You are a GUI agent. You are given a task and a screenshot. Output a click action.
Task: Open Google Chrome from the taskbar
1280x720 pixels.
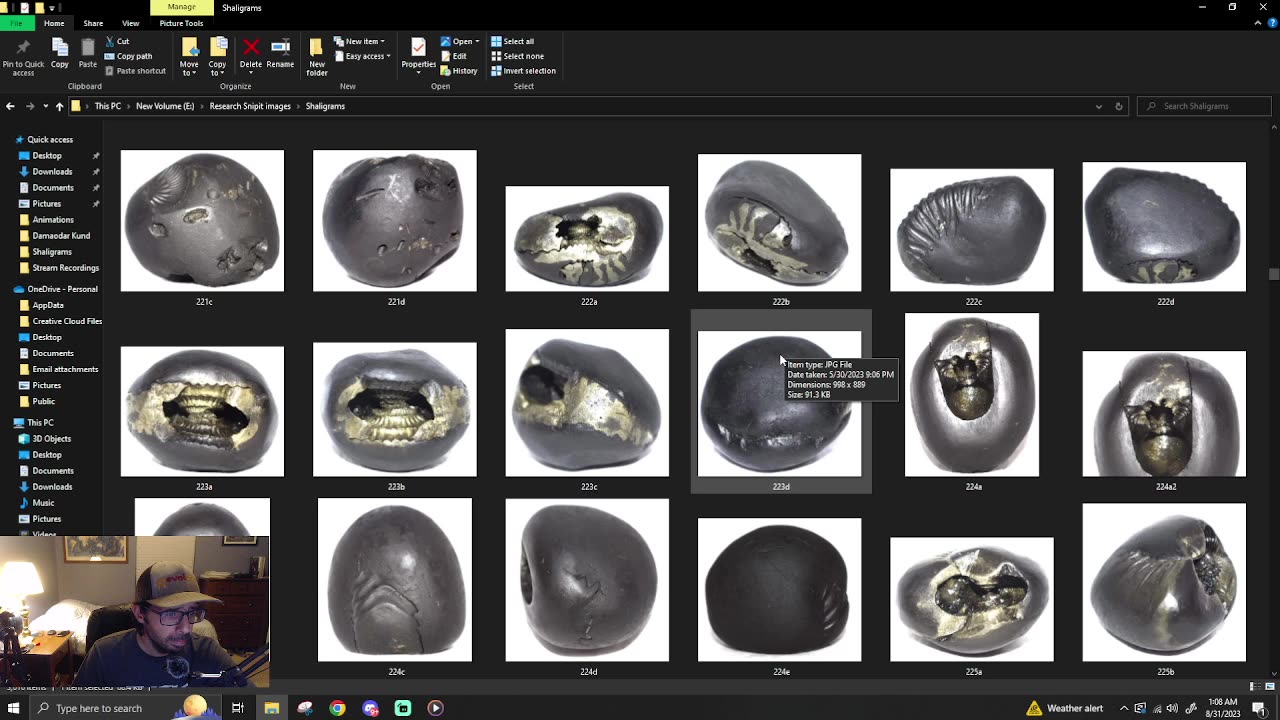pos(338,708)
